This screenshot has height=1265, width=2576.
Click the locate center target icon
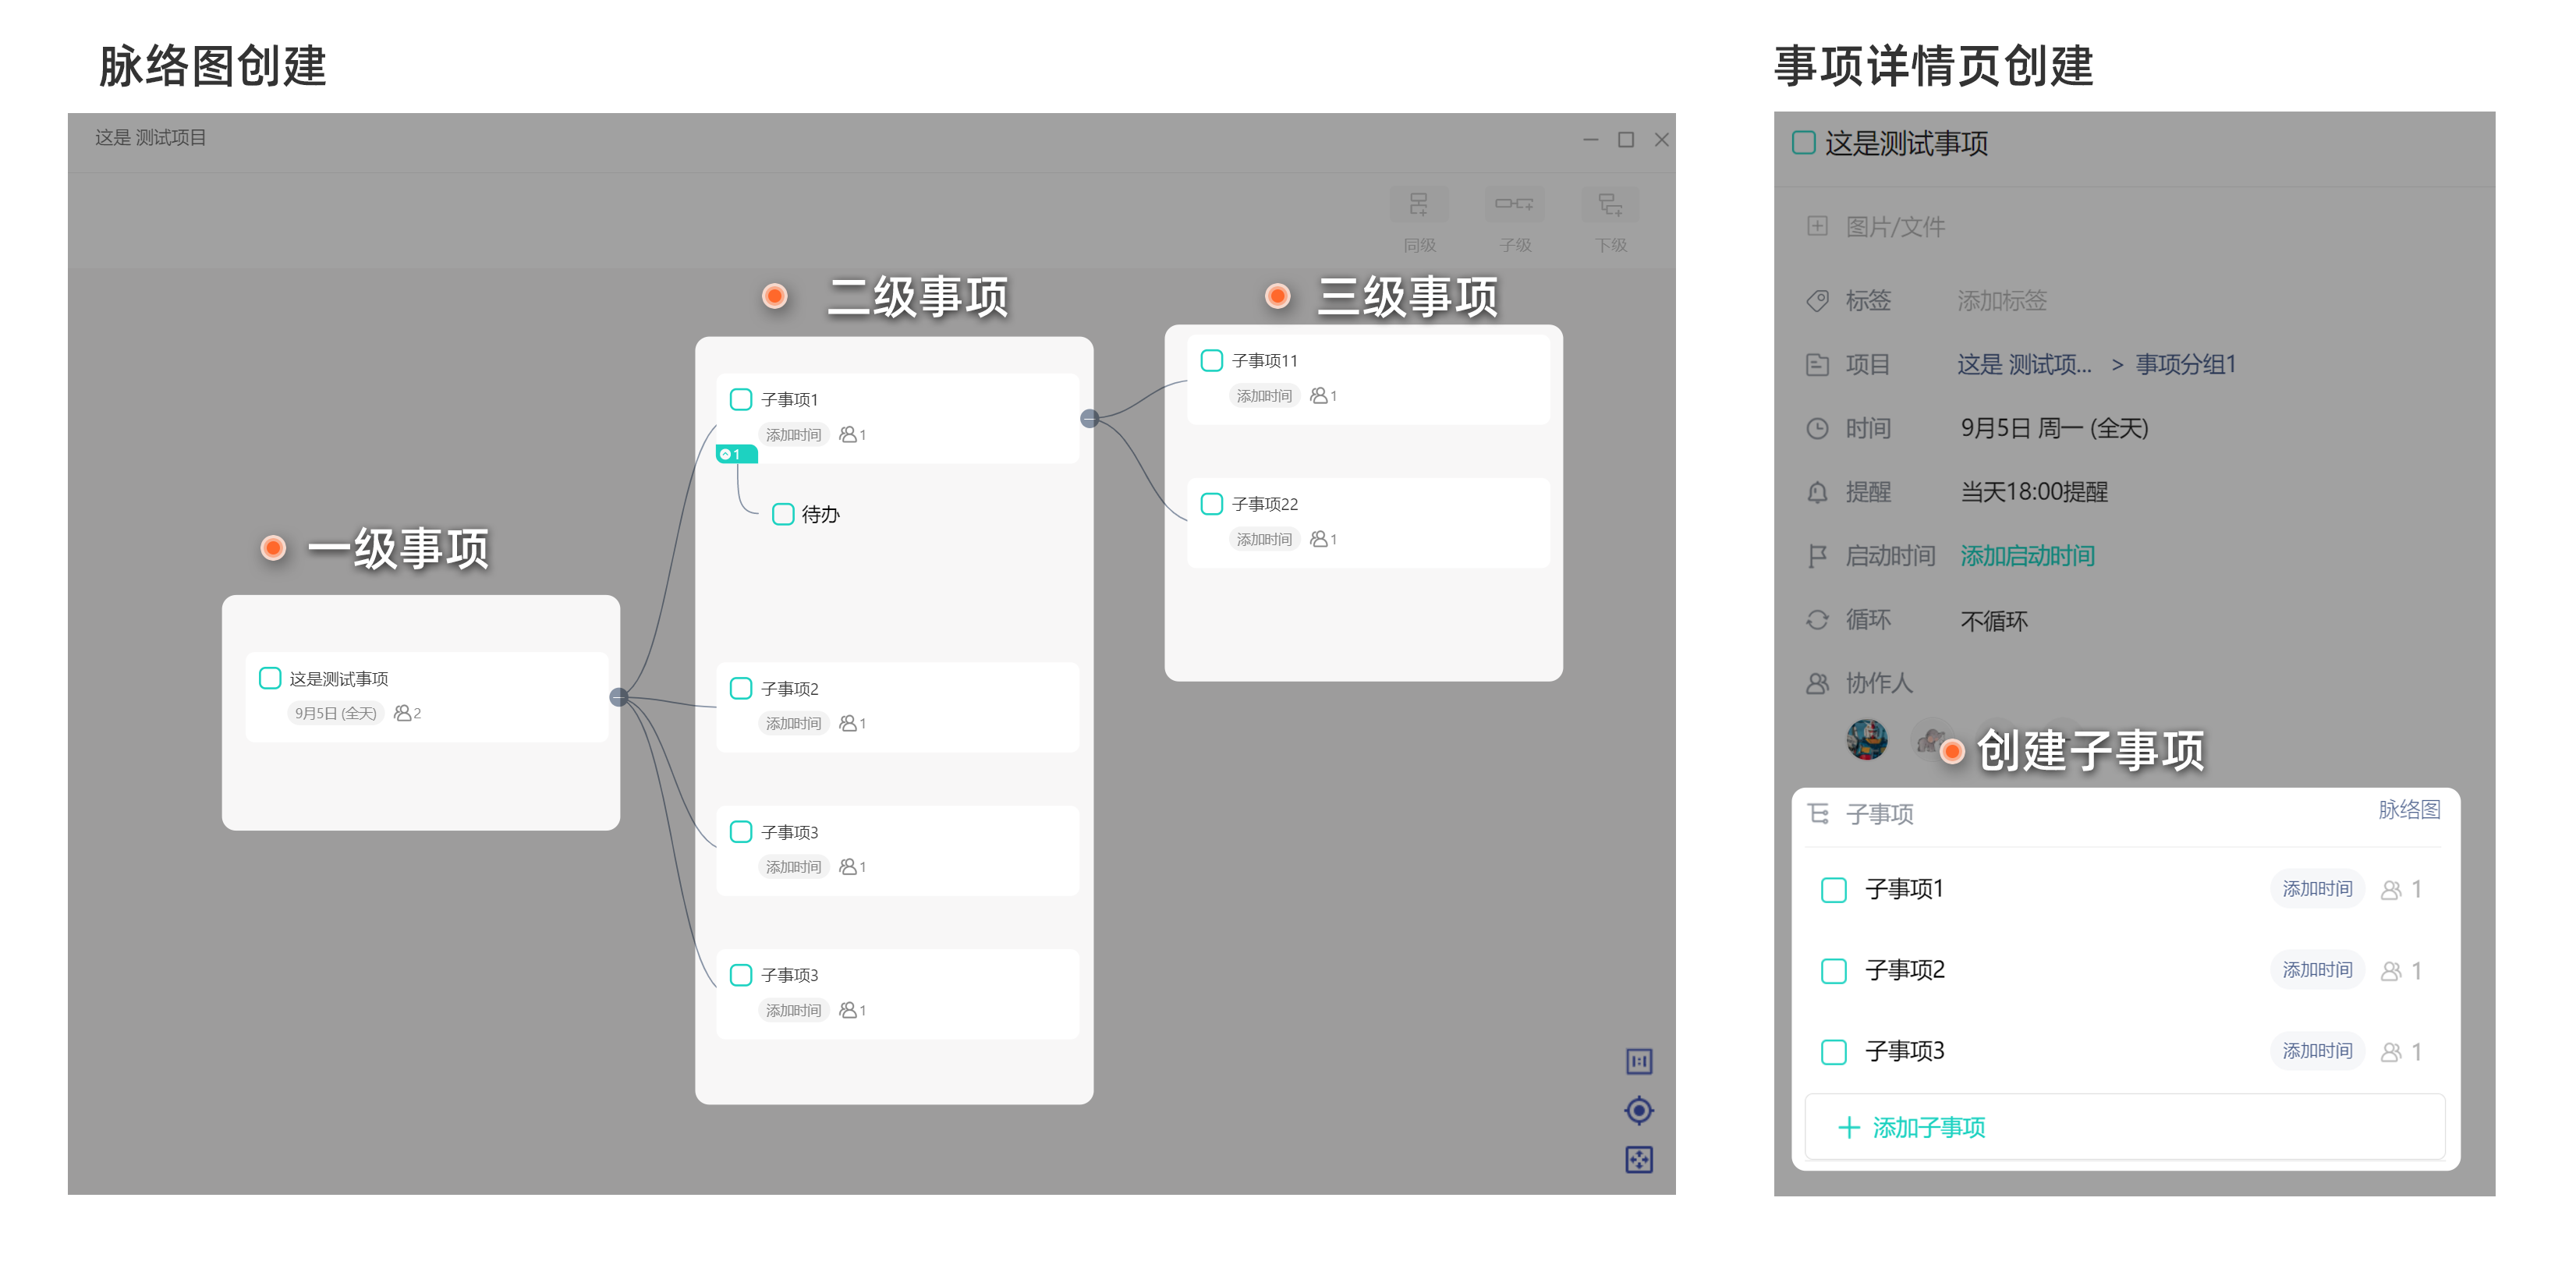pos(1639,1110)
